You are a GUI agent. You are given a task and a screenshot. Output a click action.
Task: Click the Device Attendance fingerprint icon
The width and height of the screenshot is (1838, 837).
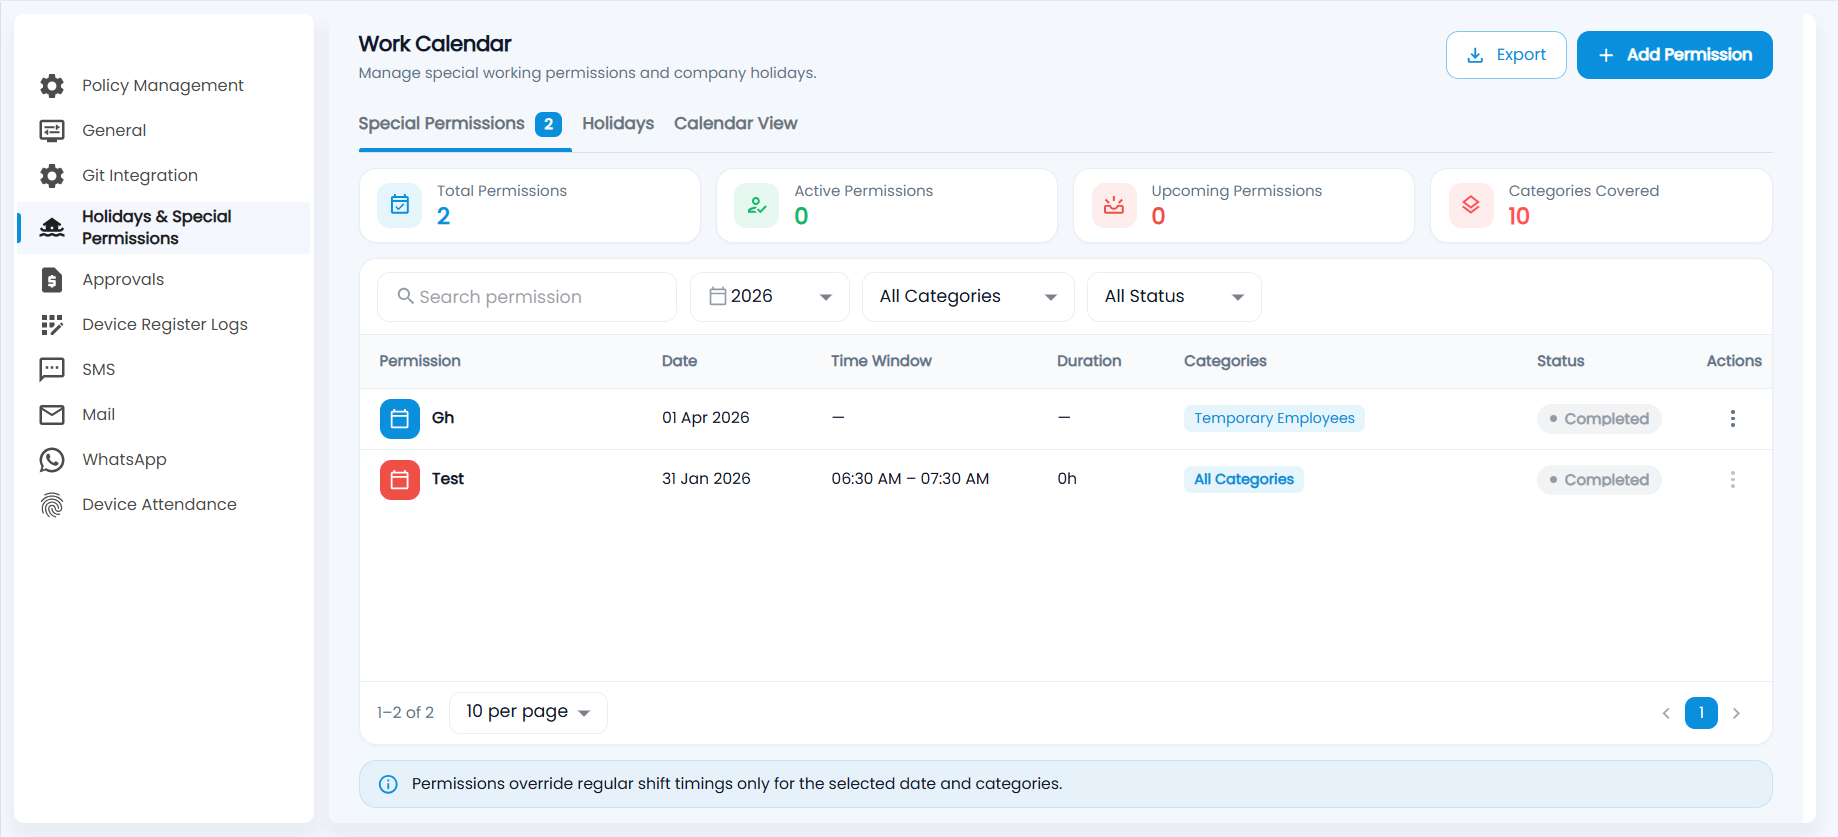click(x=52, y=505)
